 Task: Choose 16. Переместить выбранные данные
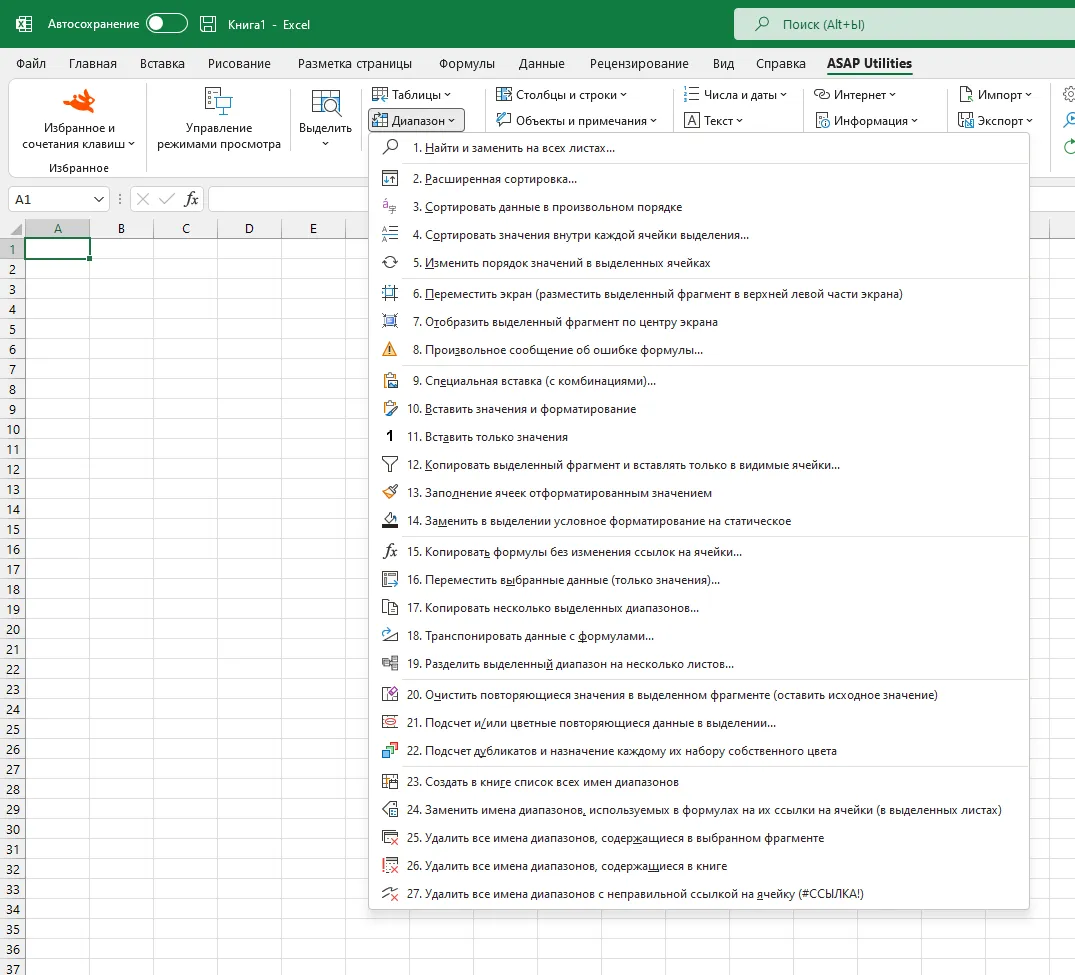click(x=699, y=579)
